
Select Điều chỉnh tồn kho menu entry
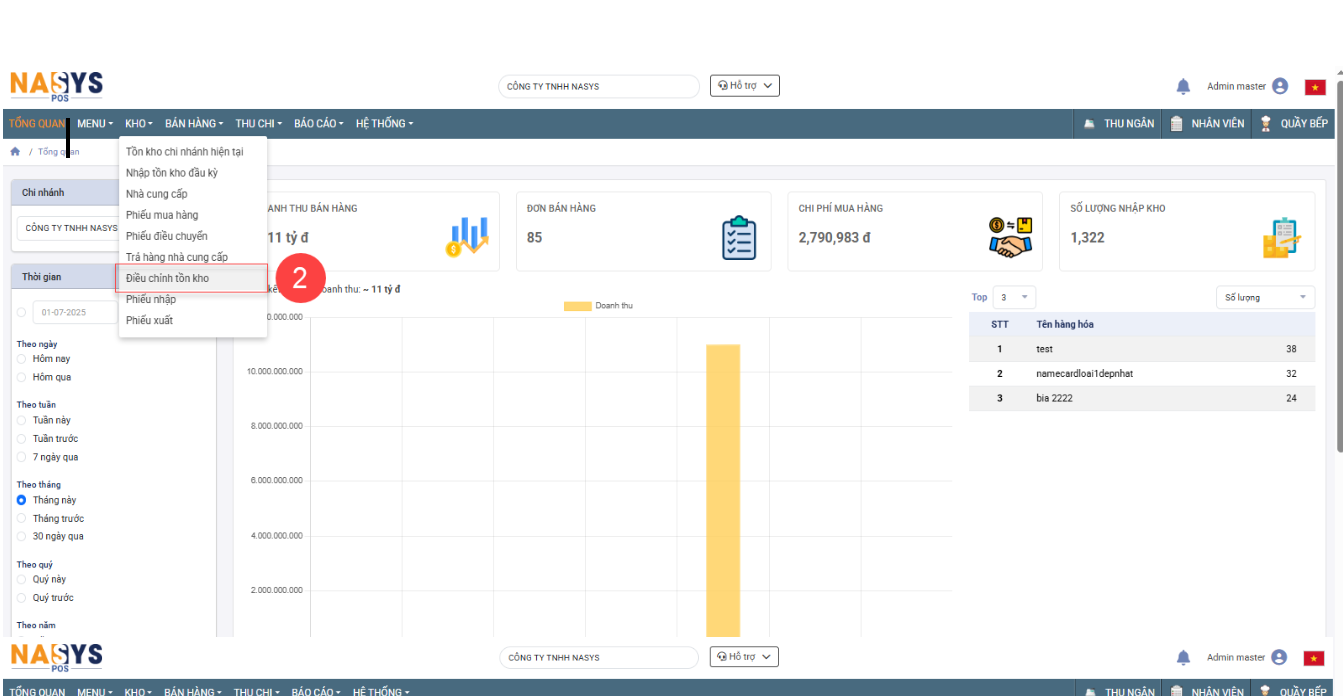click(167, 278)
